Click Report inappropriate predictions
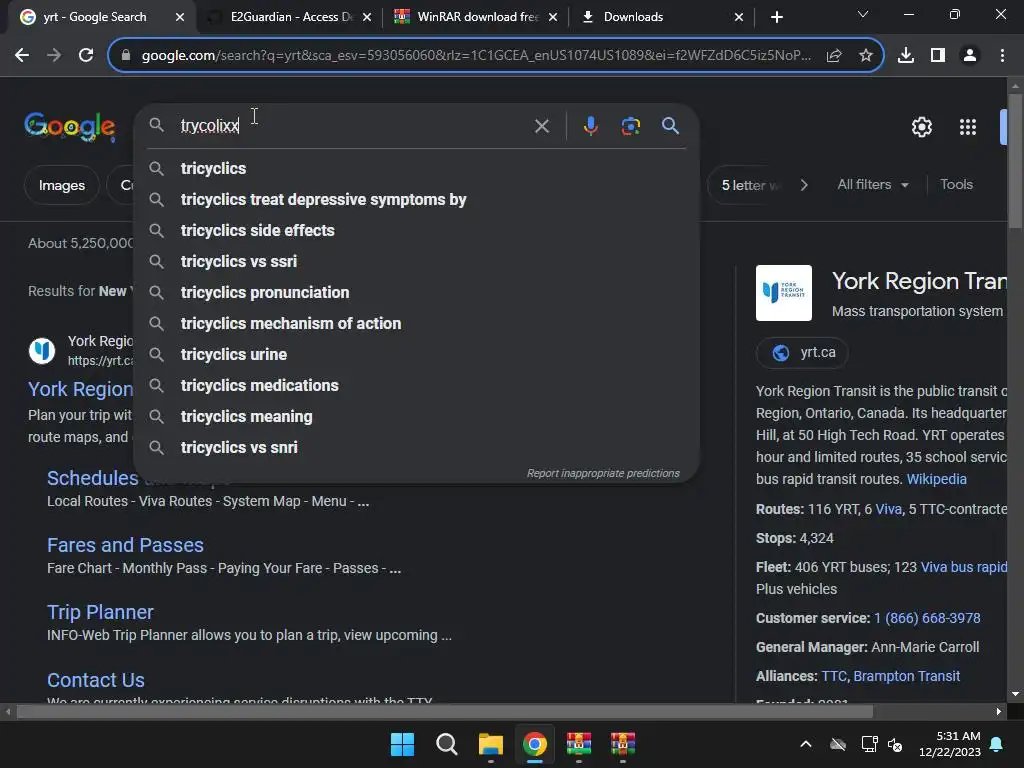The width and height of the screenshot is (1024, 768). 603,473
